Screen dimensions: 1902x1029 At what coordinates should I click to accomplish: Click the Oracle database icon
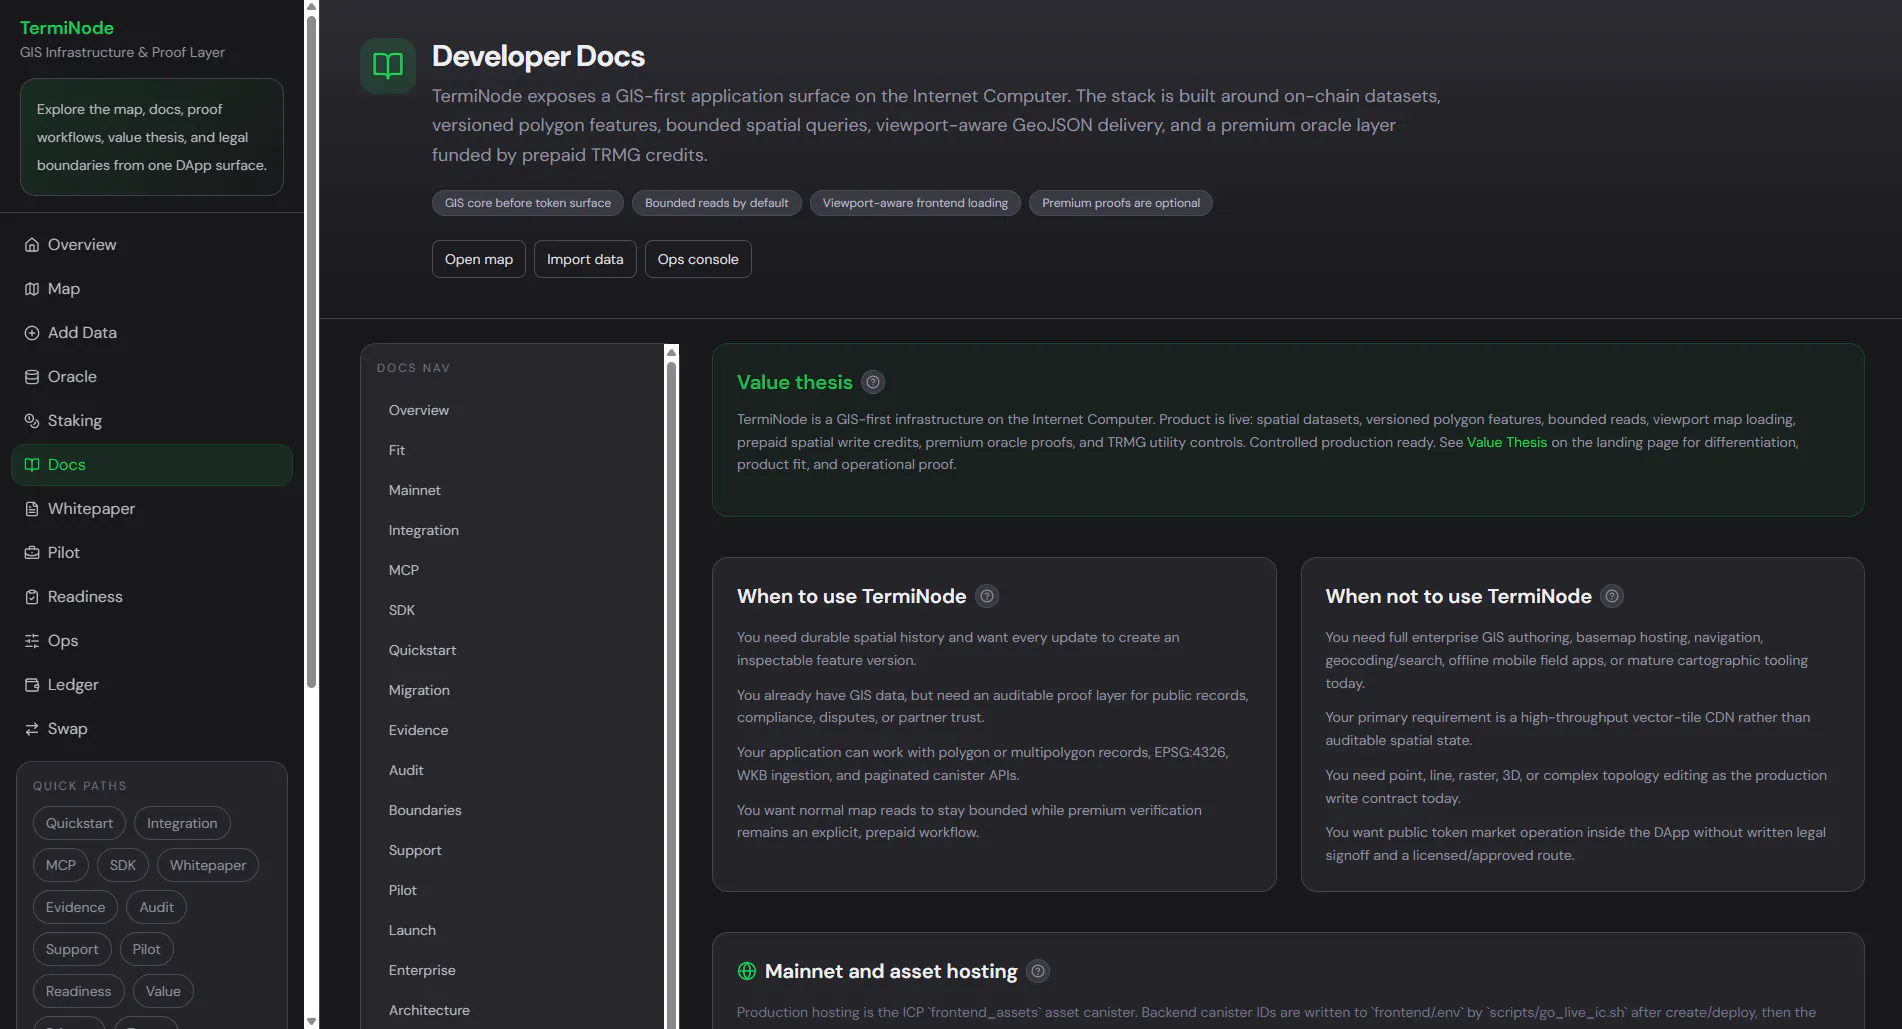pyautogui.click(x=32, y=377)
